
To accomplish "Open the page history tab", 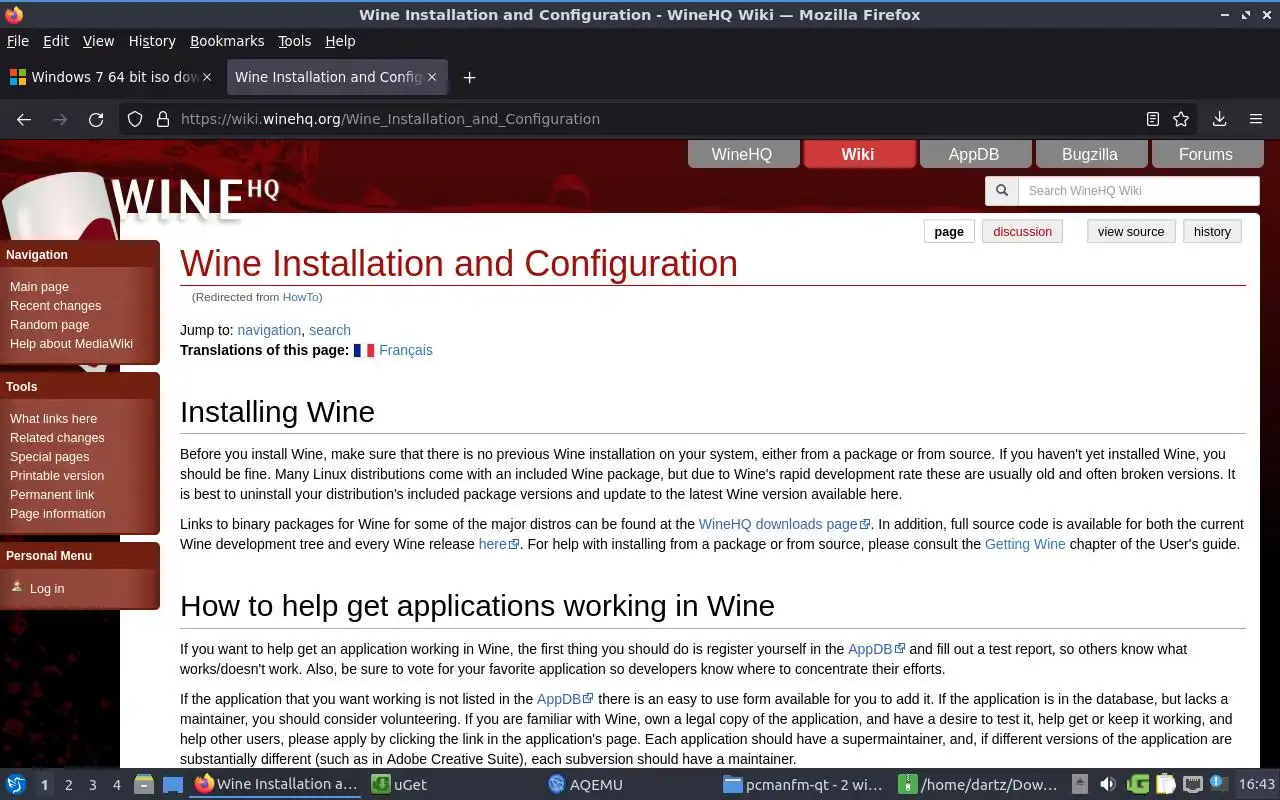I will 1212,231.
